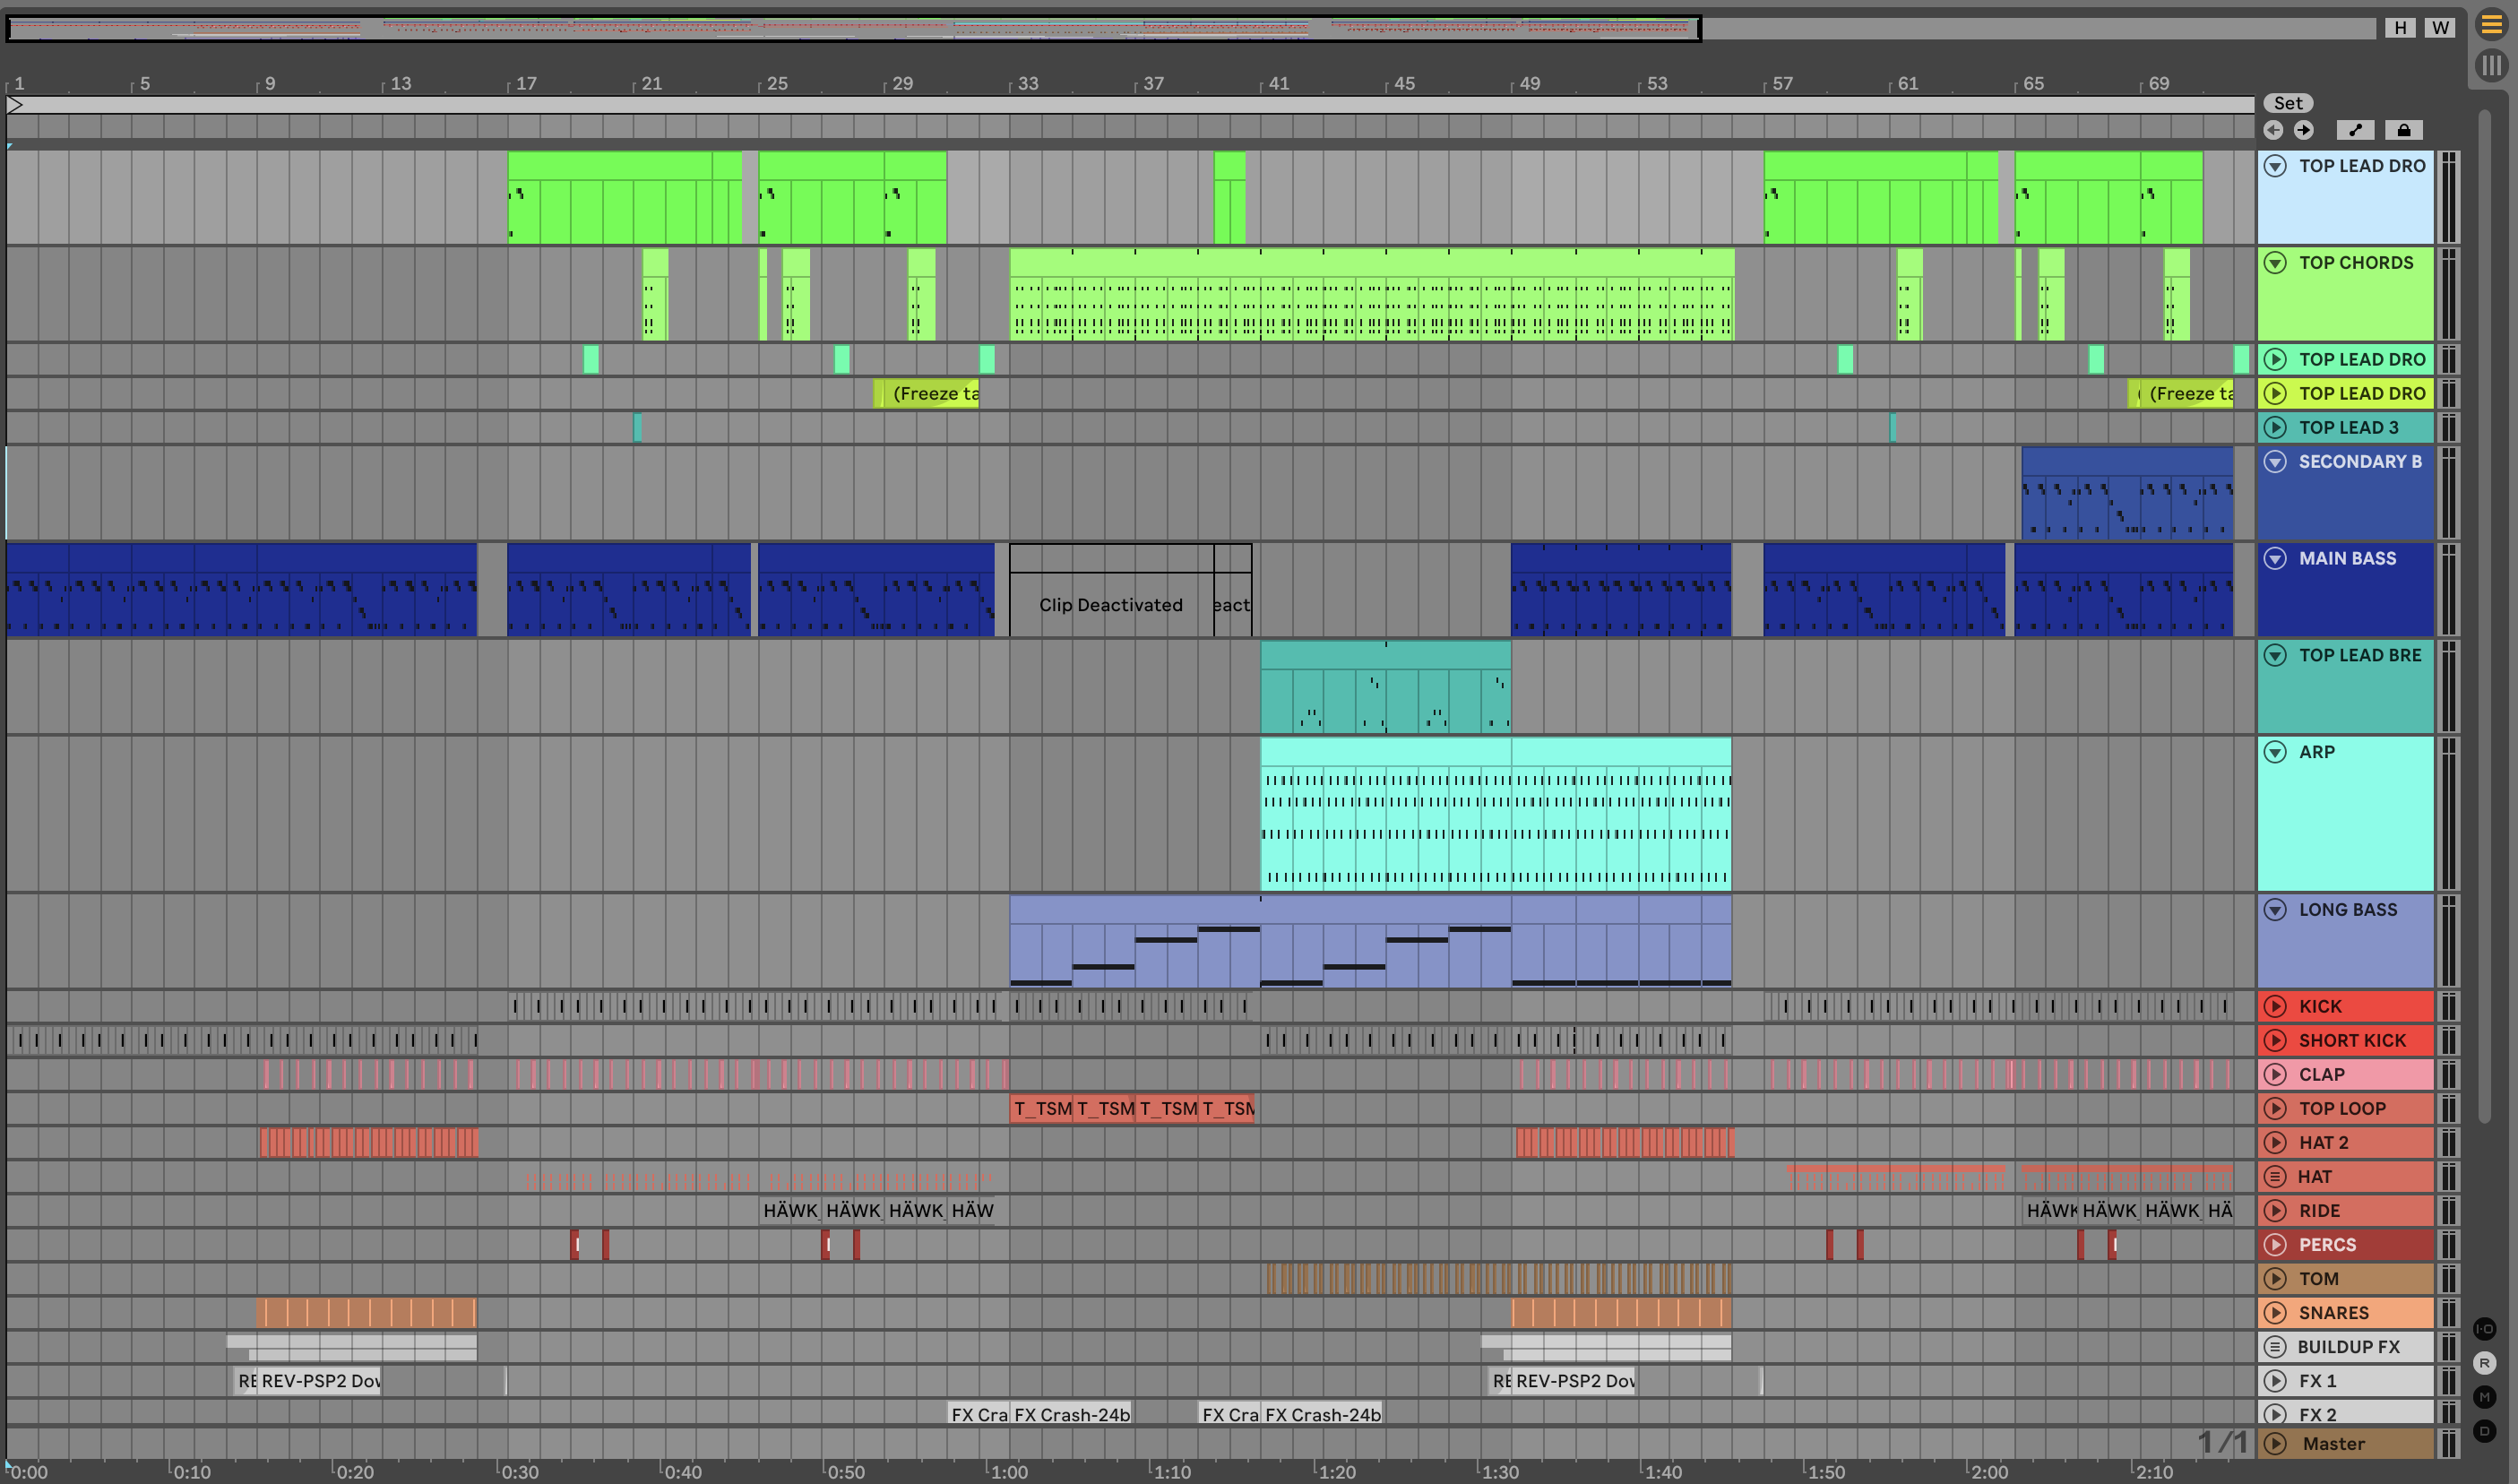Click bar 17 in the beat-time ruler
Viewport: 2518px width, 1484px height.
(x=526, y=83)
